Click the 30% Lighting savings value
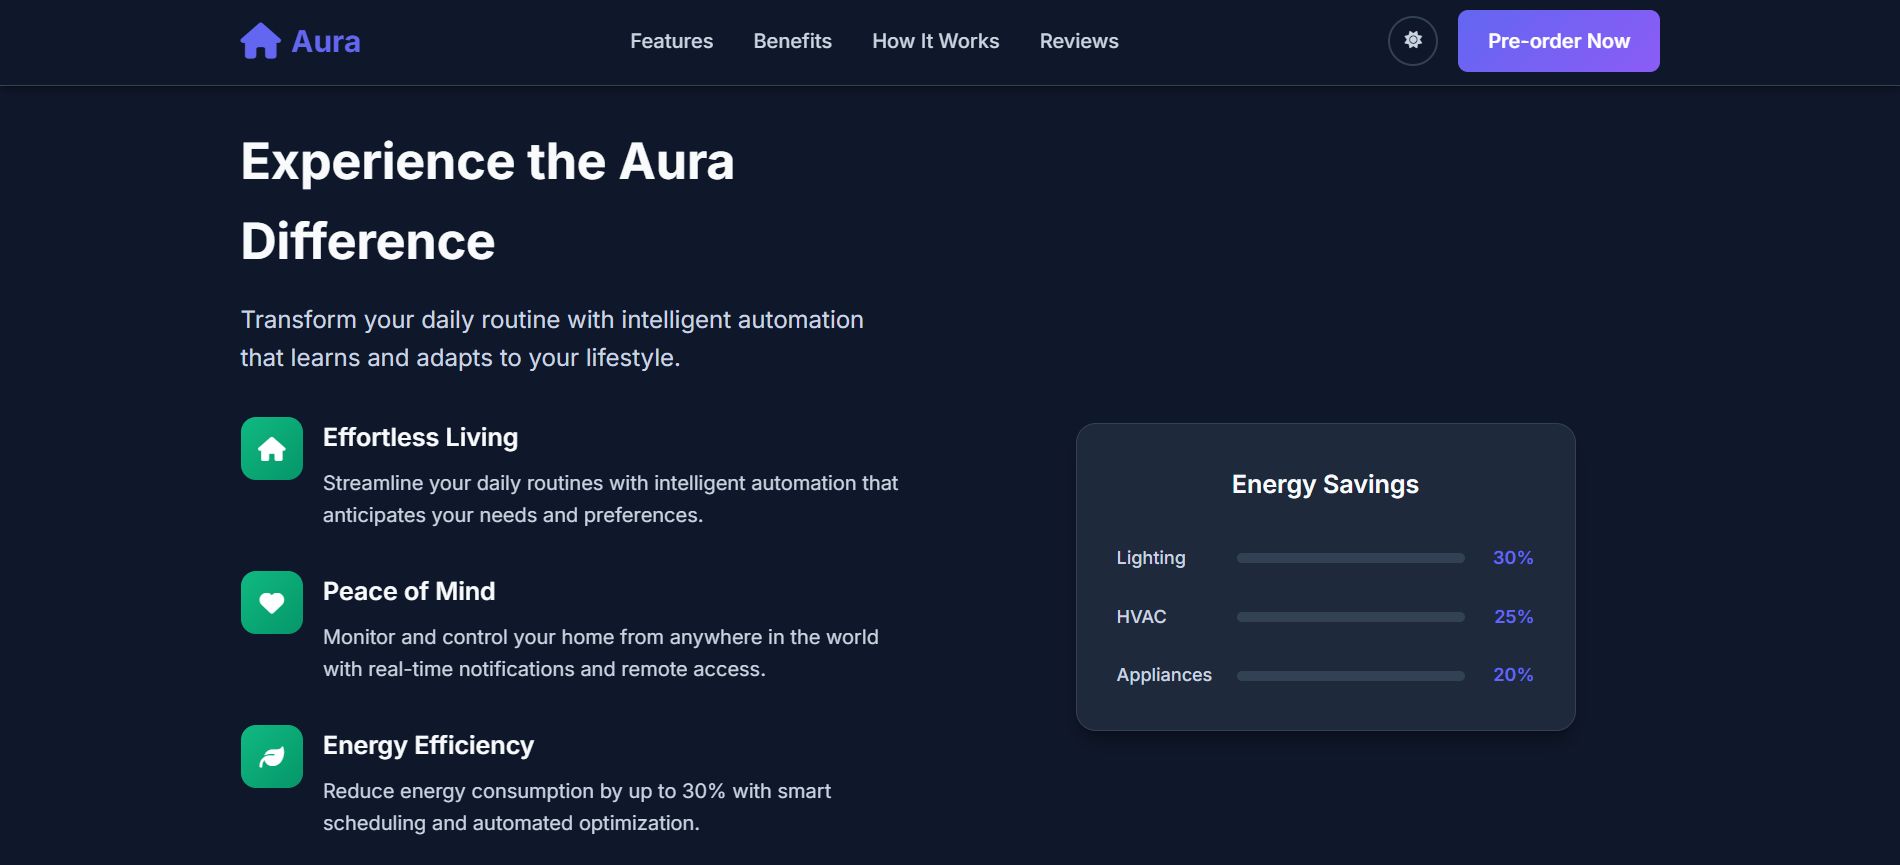The width and height of the screenshot is (1900, 865). click(x=1512, y=558)
